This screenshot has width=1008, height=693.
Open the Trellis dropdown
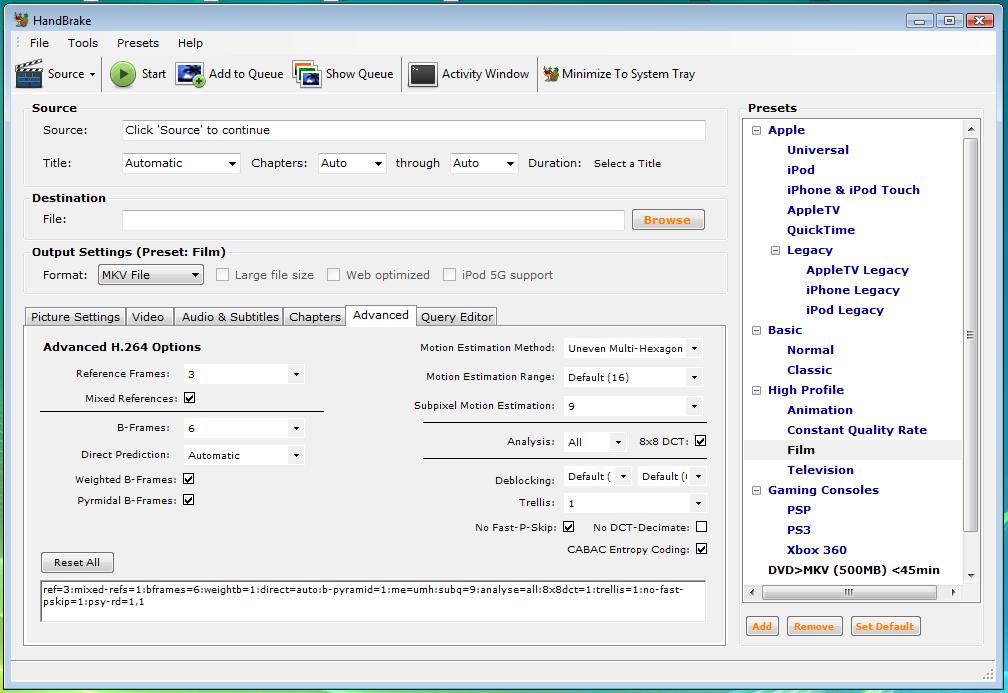point(634,503)
